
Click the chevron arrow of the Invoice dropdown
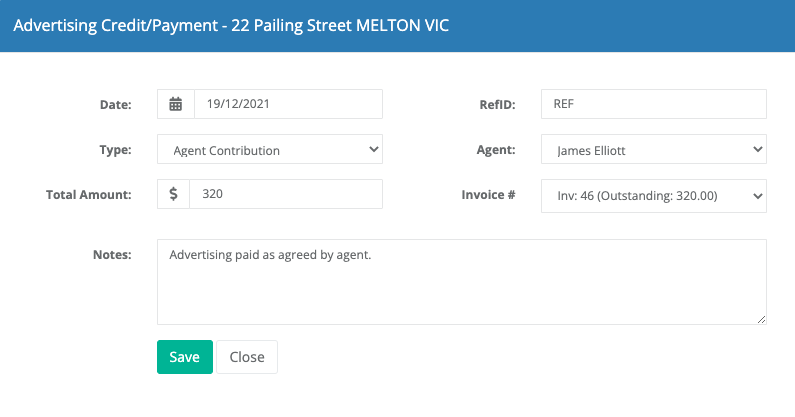pyautogui.click(x=757, y=196)
